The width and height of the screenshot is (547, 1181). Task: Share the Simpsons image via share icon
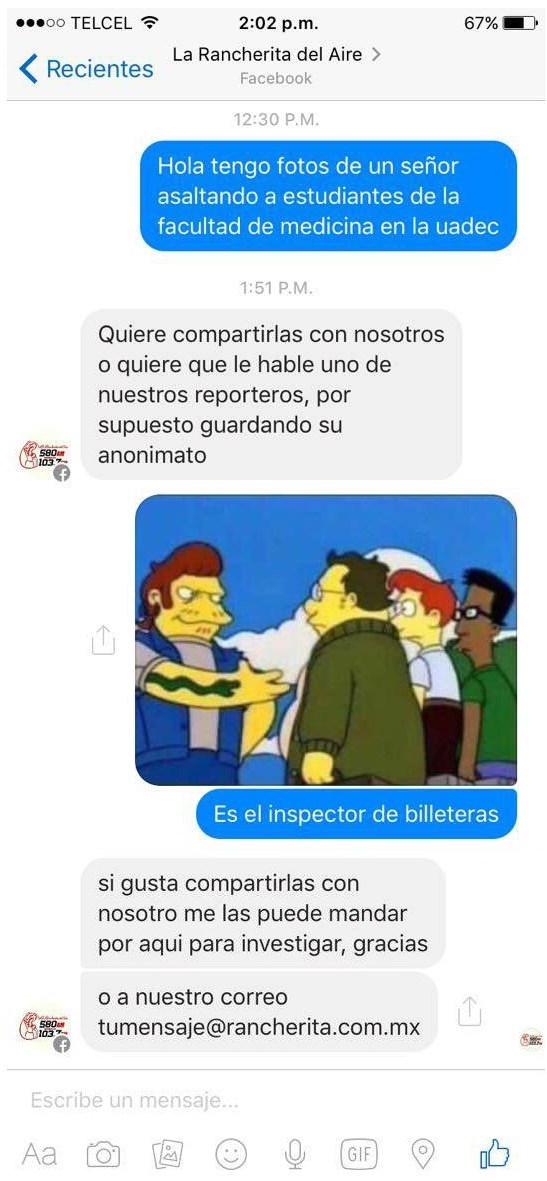coord(103,639)
